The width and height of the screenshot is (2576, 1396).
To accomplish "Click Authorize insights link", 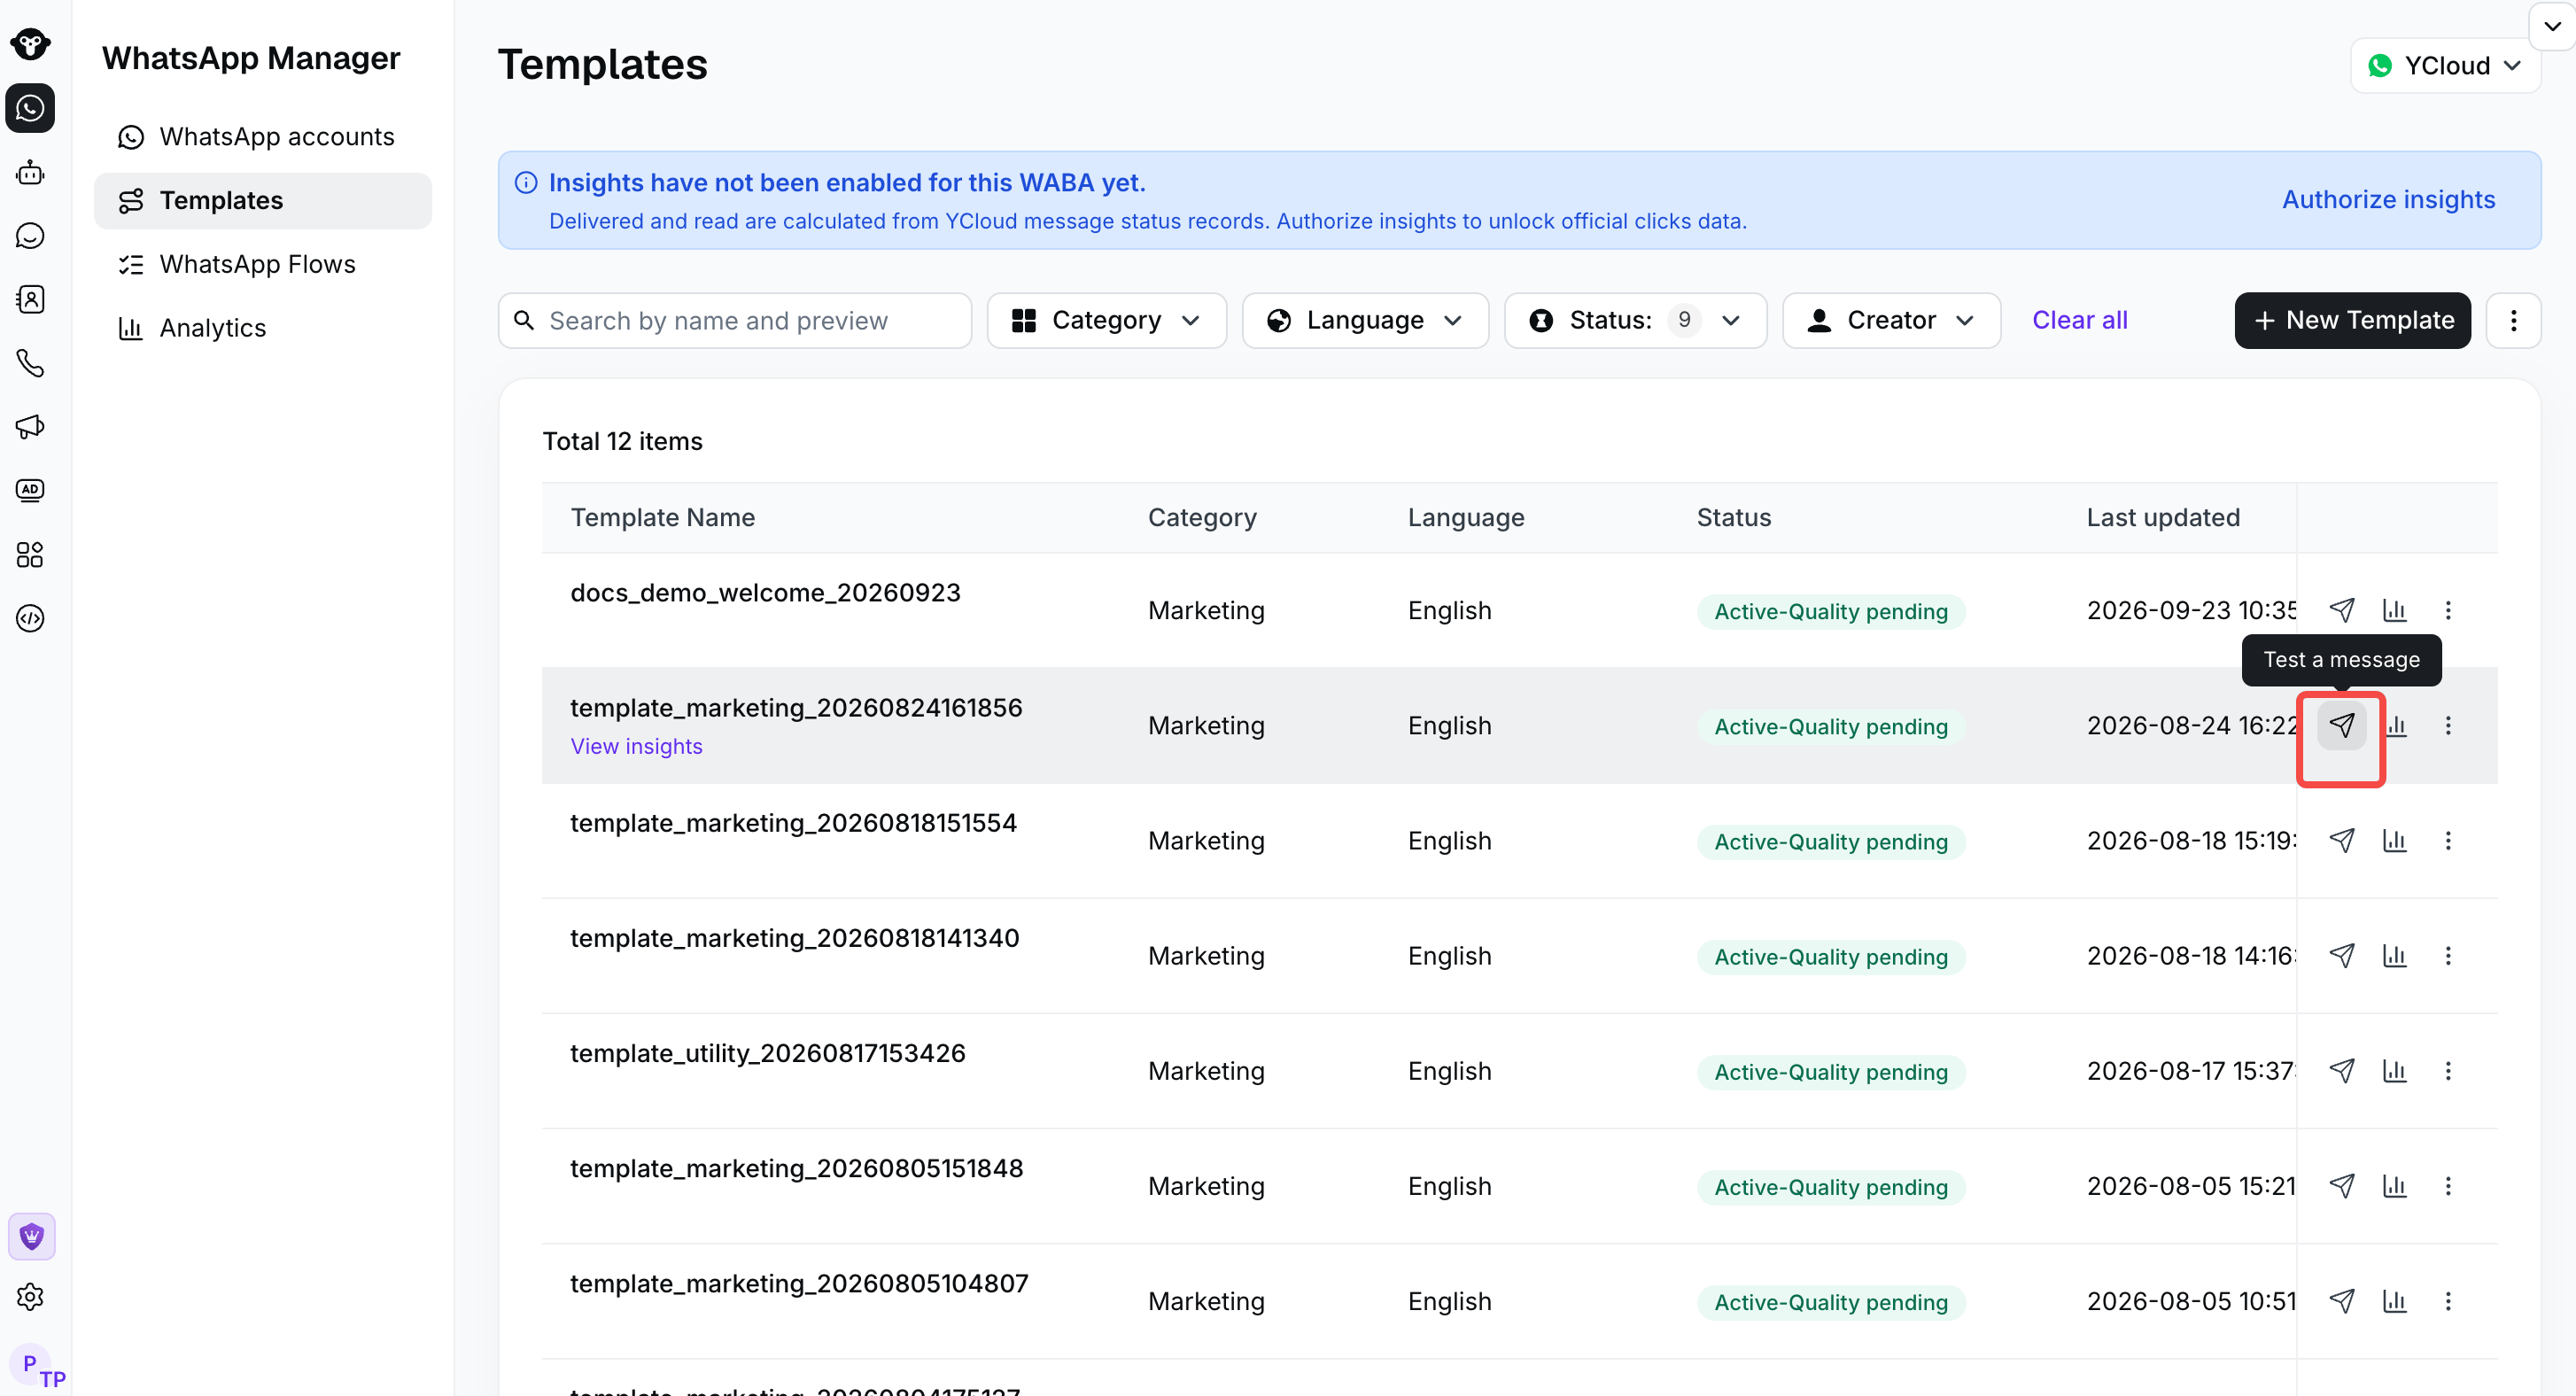I will [x=2388, y=200].
